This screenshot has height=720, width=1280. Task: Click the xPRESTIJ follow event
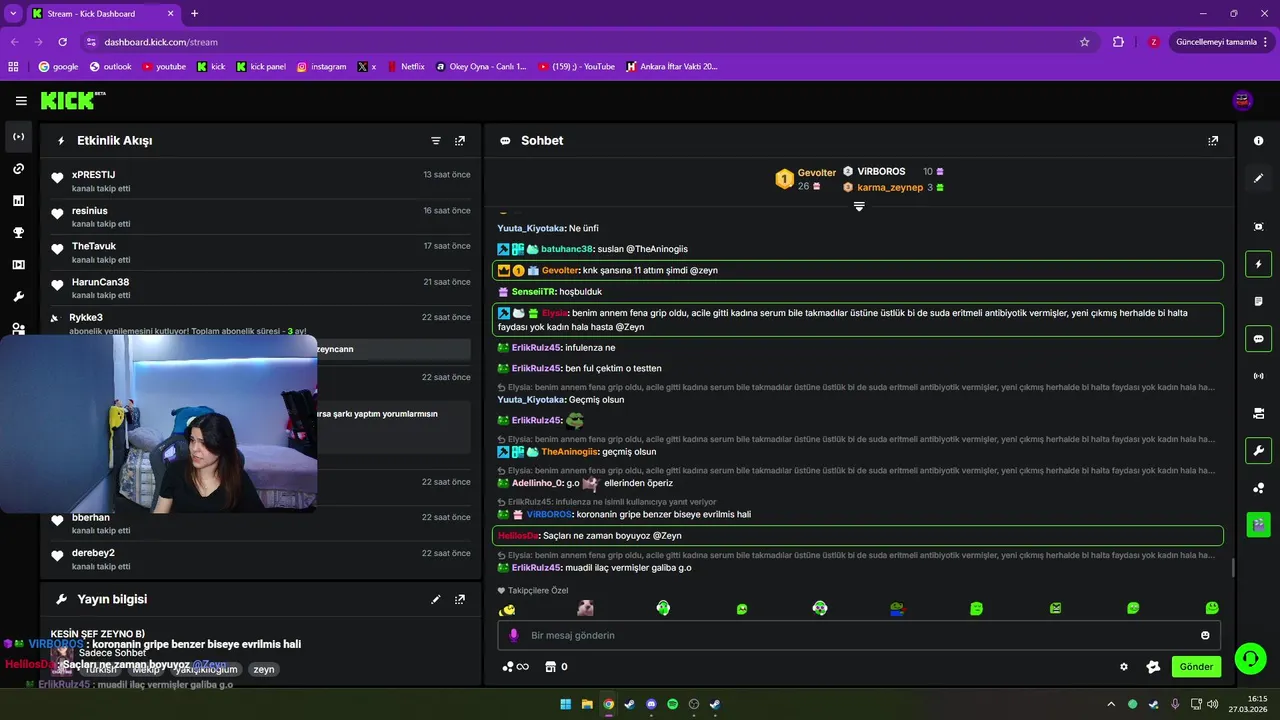pos(260,181)
